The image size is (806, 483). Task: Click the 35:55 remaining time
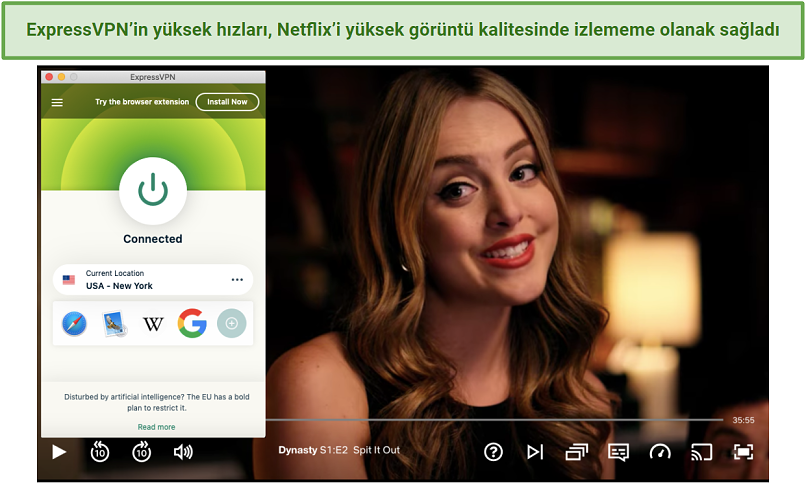click(x=743, y=420)
